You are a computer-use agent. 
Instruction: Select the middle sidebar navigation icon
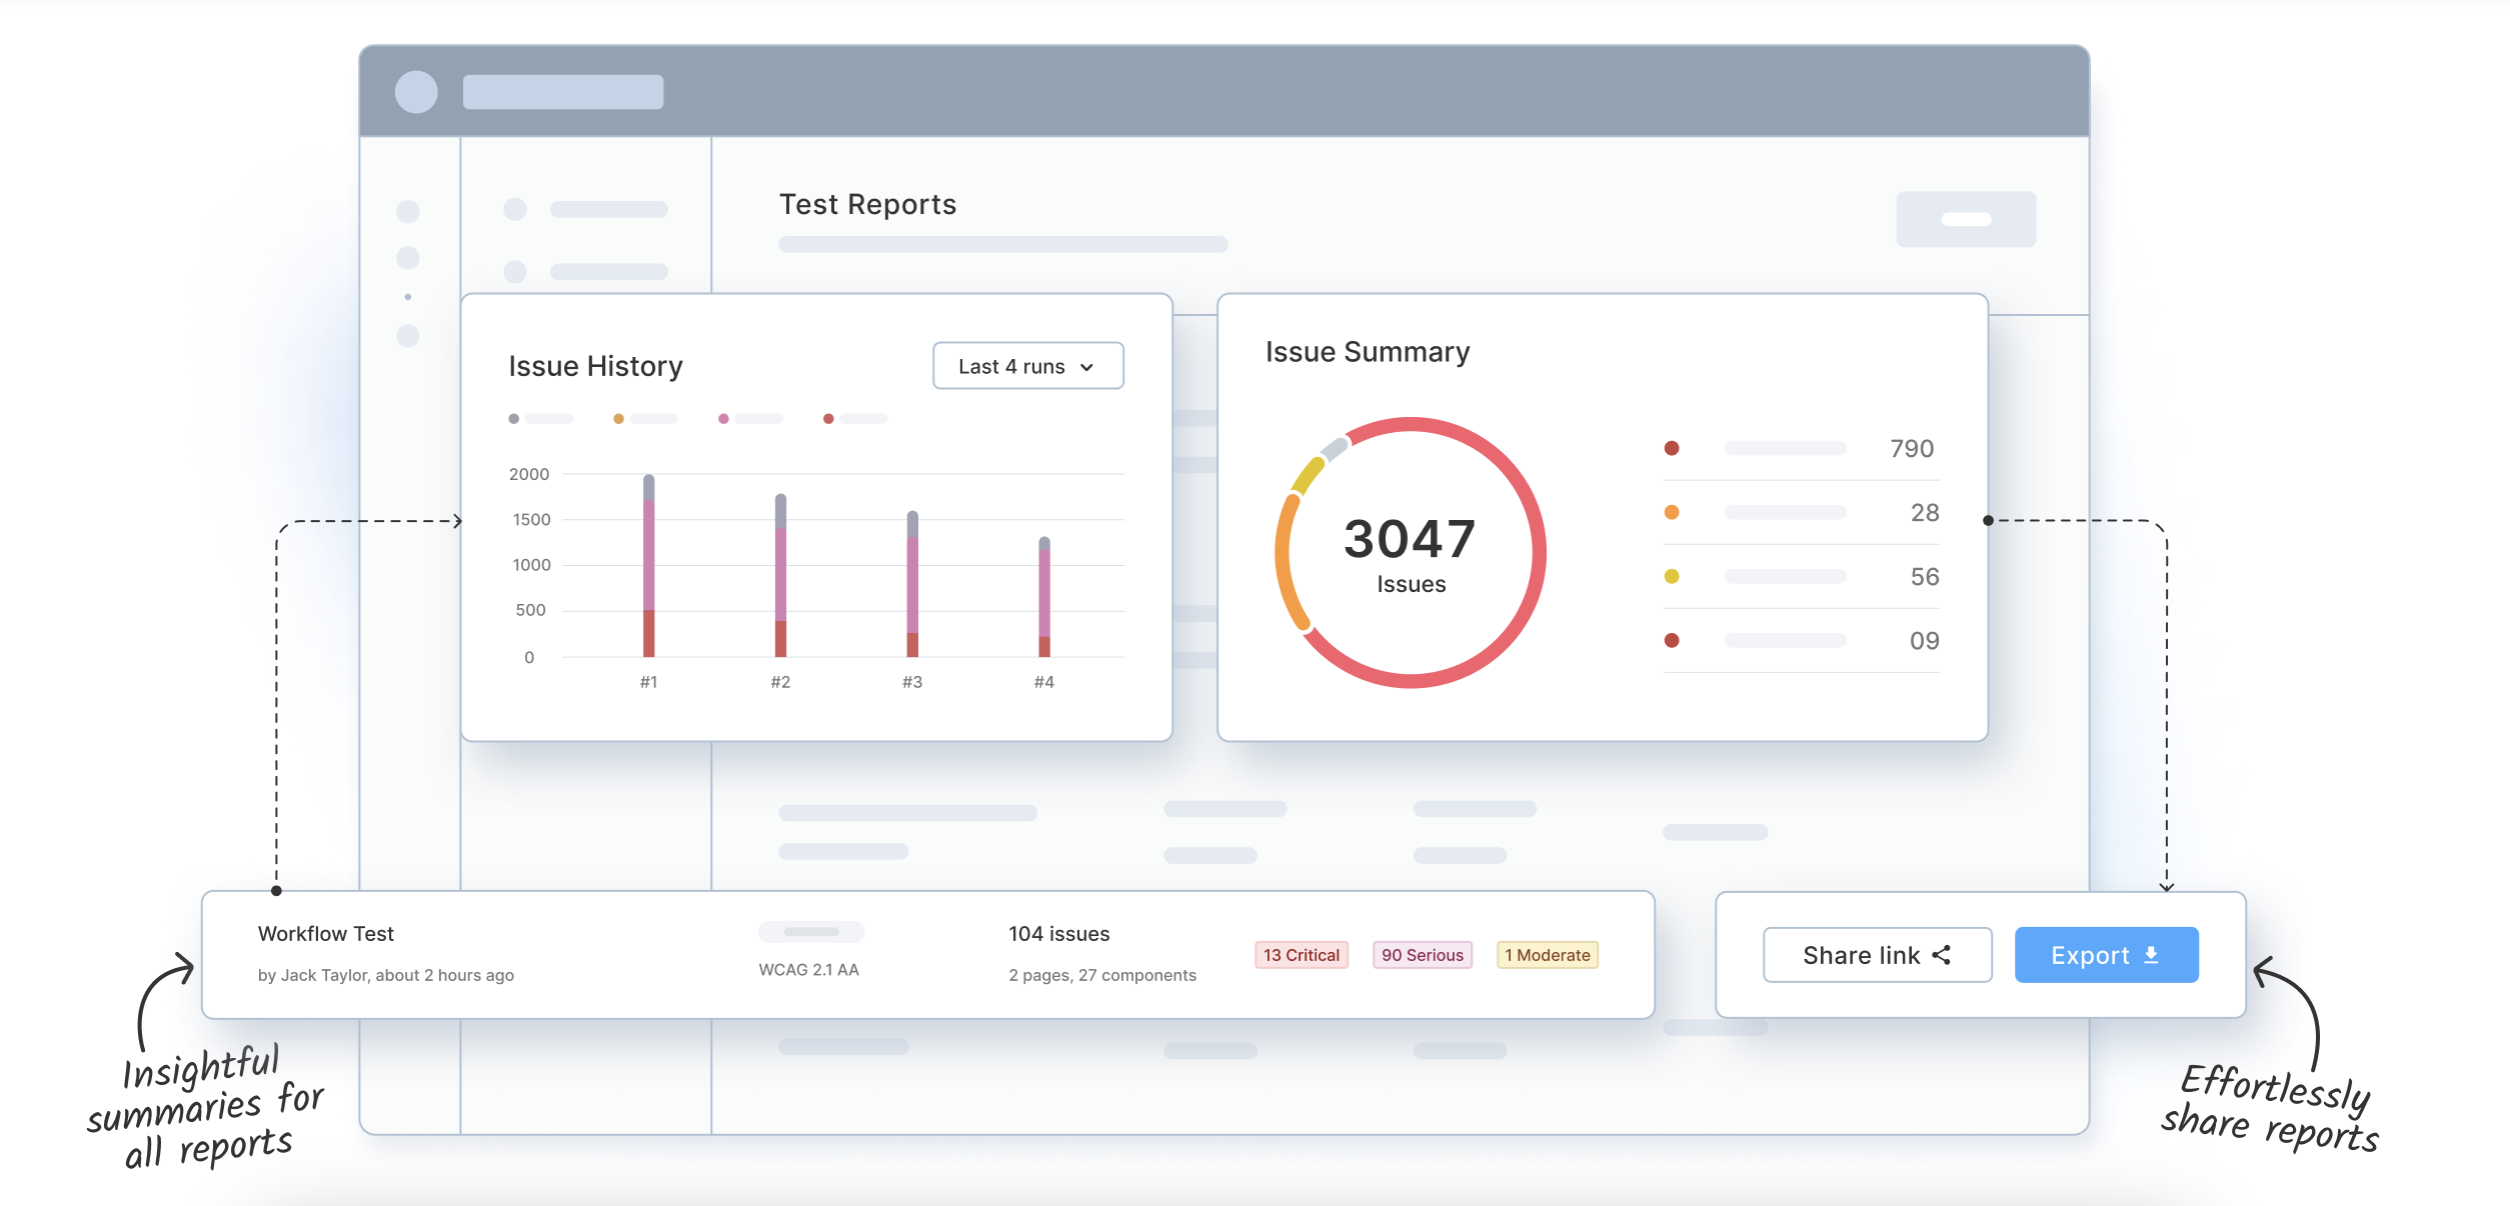409,257
